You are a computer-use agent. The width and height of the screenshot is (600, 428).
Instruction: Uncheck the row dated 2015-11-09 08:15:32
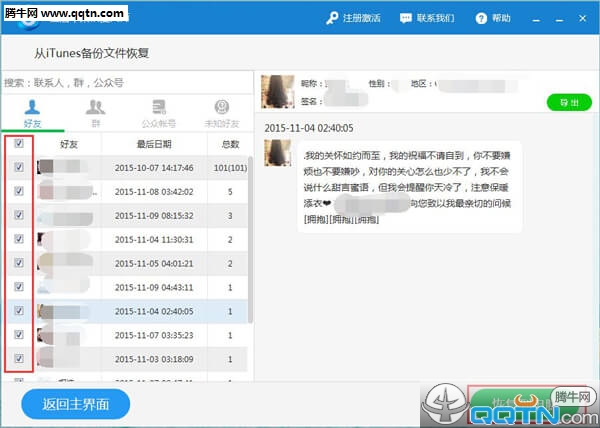(18, 215)
